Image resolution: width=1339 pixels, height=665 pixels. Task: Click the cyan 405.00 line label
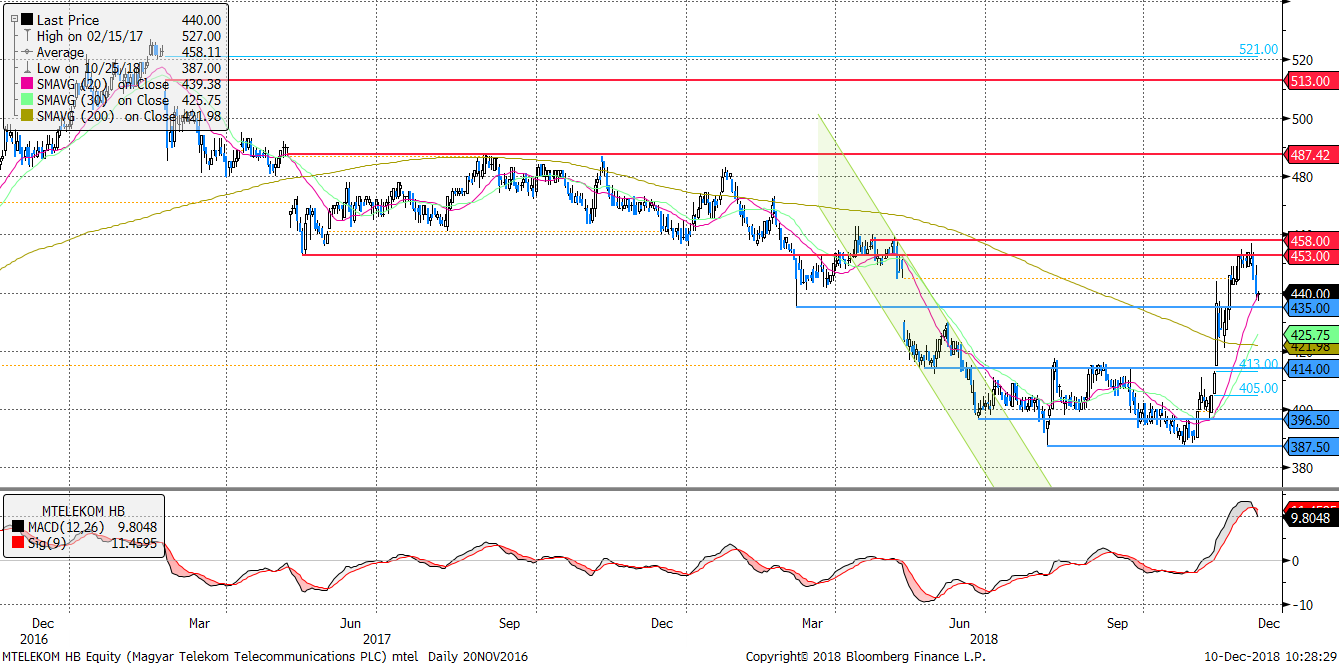pos(1258,388)
